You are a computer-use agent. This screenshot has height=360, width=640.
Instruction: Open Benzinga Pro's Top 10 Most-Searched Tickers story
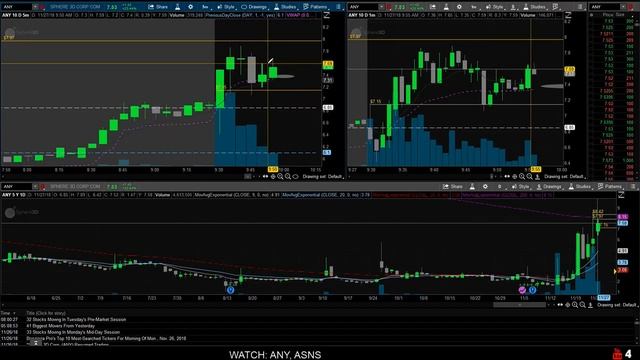click(106, 338)
